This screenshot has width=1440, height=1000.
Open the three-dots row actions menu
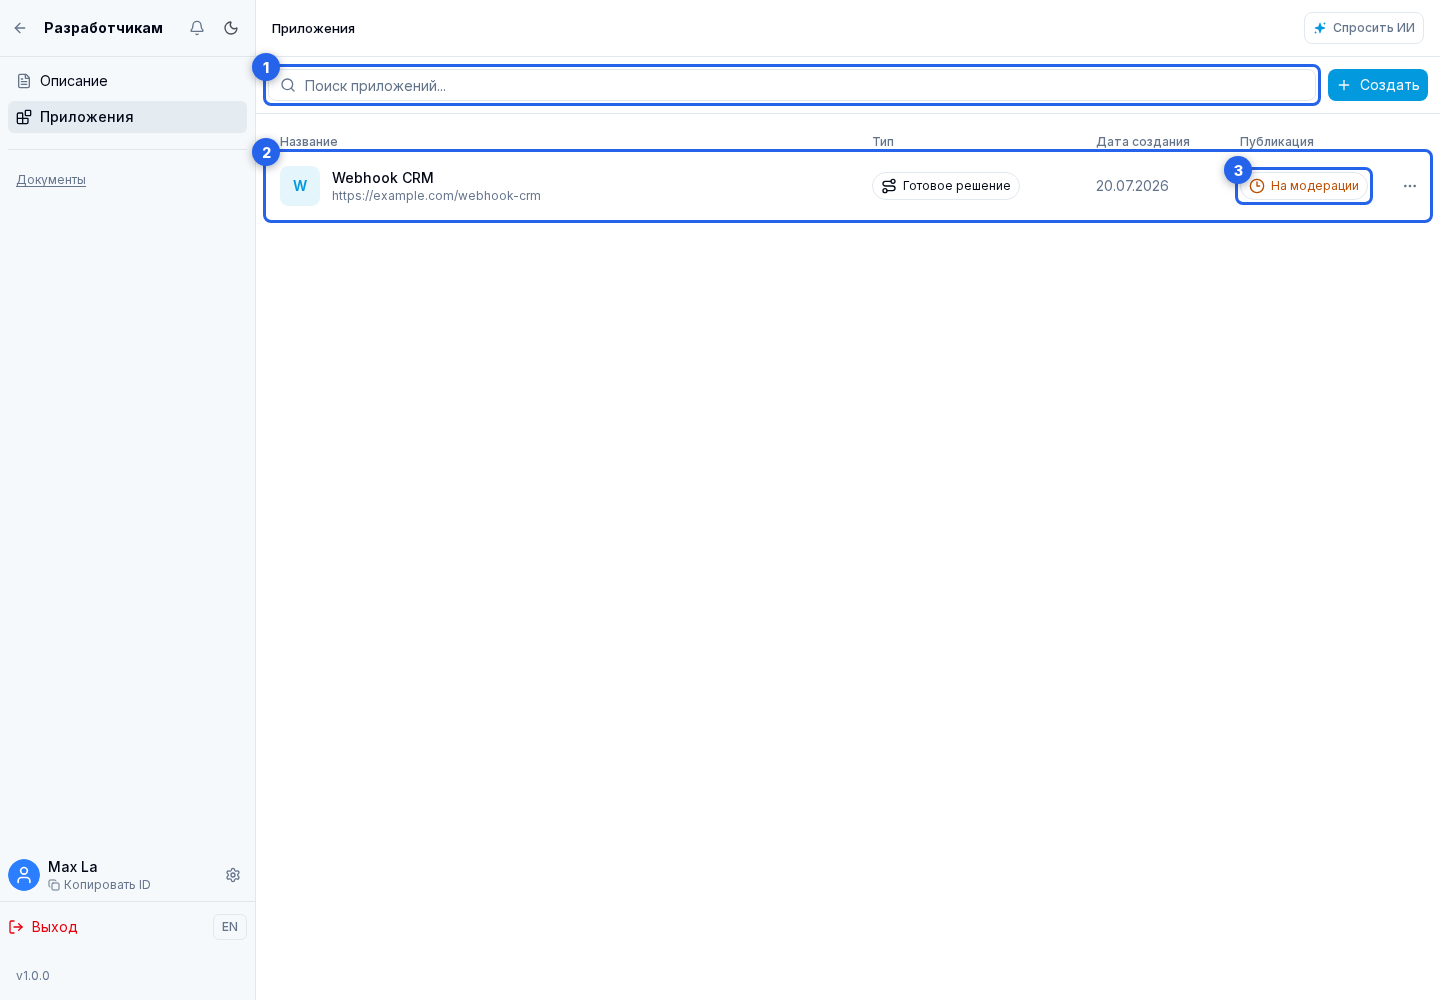click(x=1410, y=186)
